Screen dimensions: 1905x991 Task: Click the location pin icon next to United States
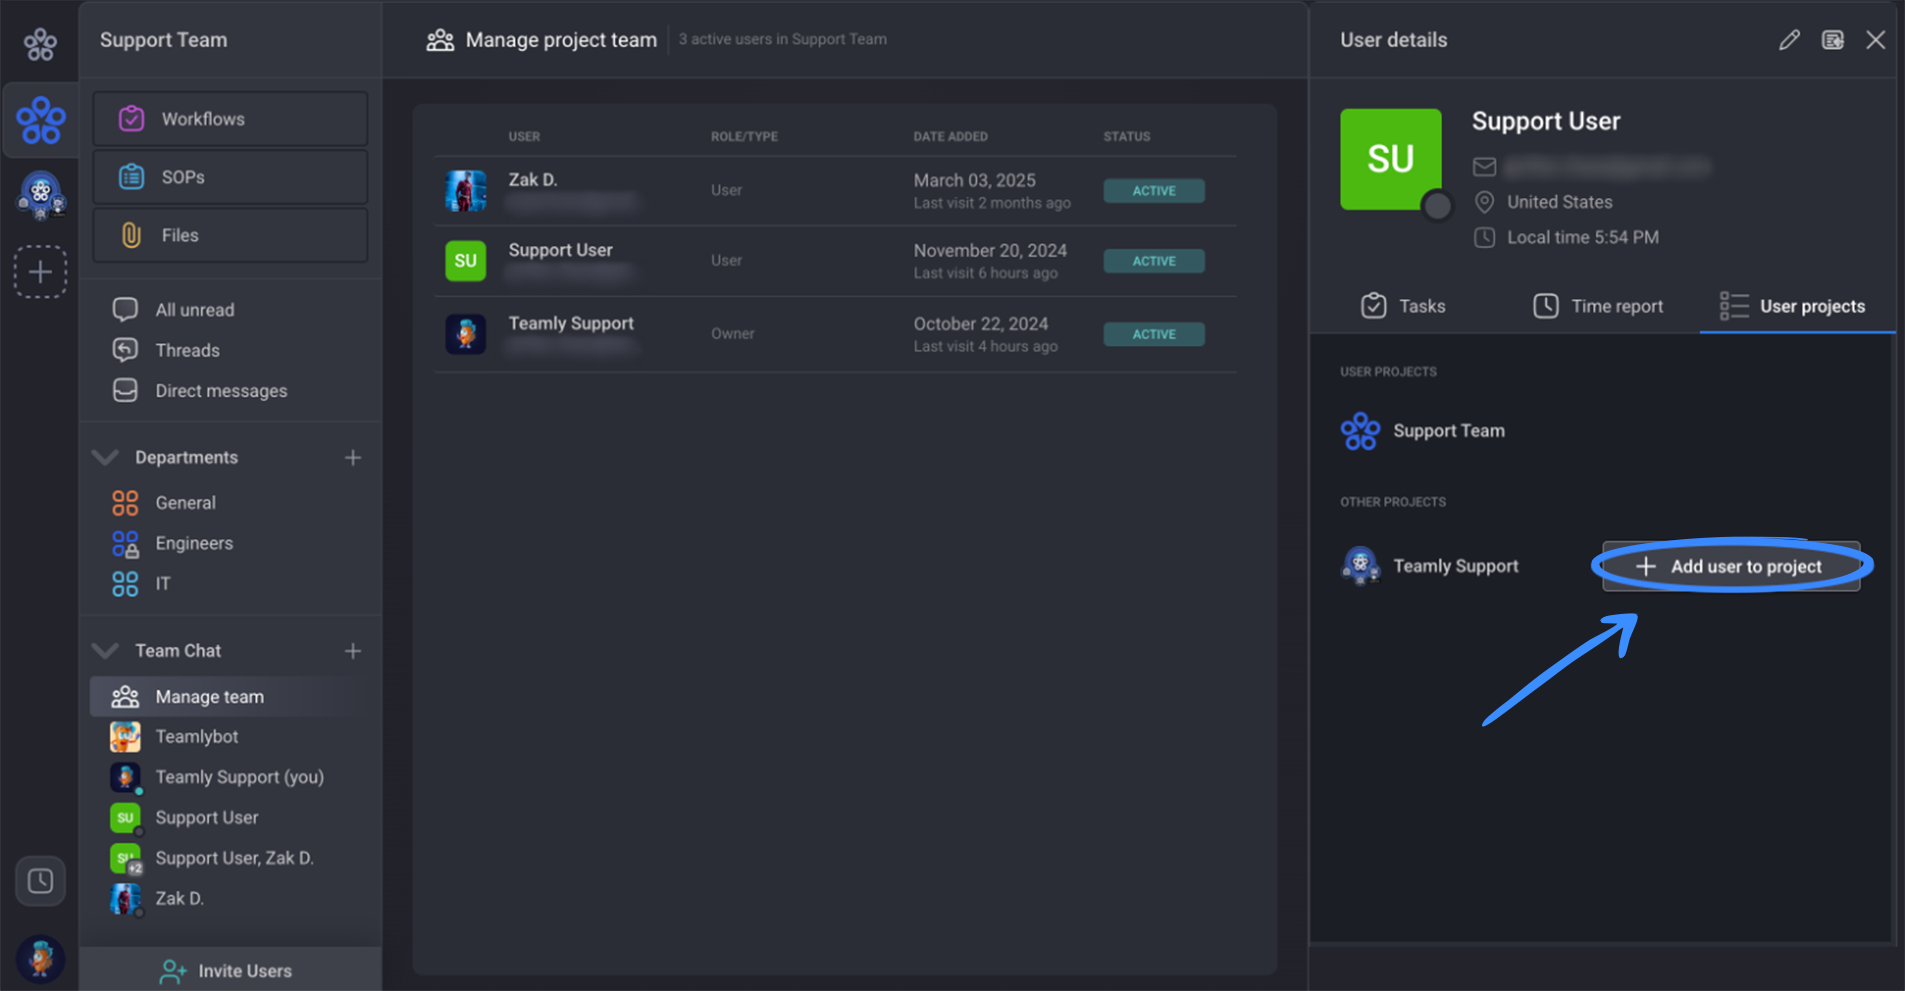click(x=1484, y=202)
